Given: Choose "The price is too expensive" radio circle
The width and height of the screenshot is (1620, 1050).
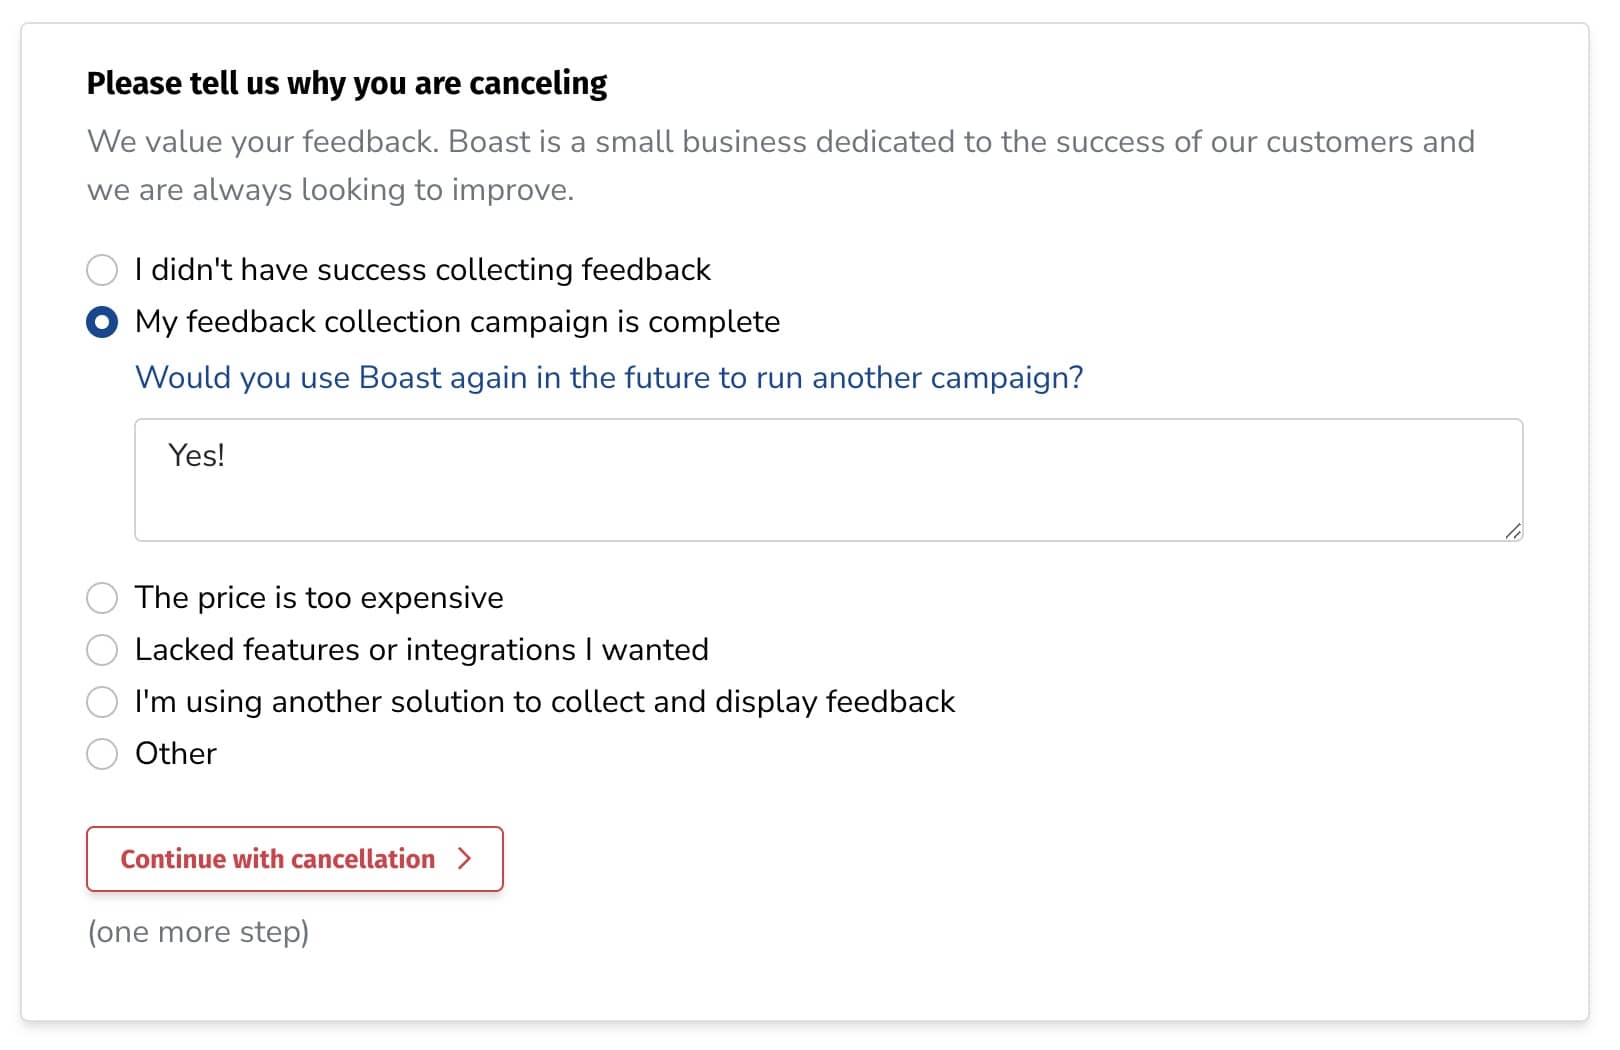Looking at the screenshot, I should click(x=102, y=598).
